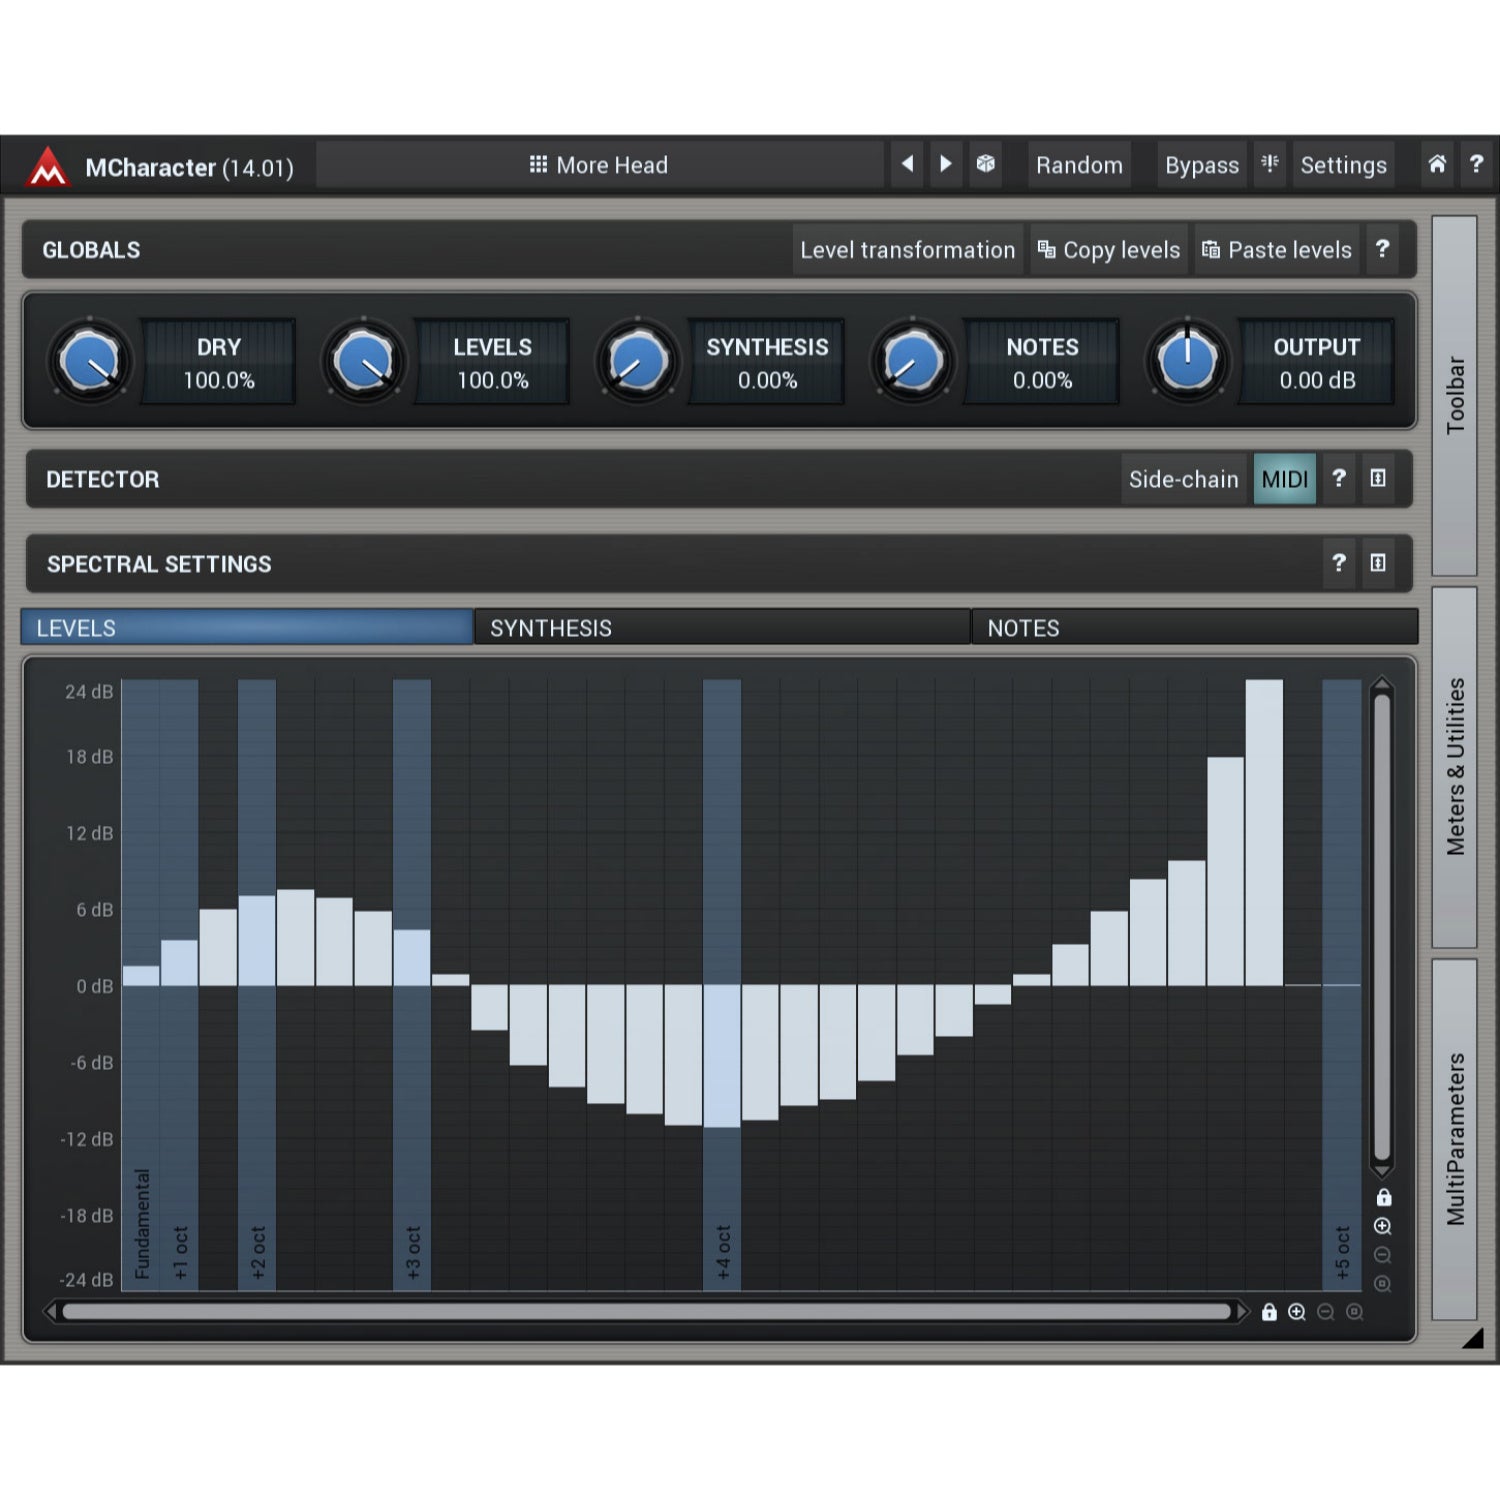Switch to the Synthesis tab
The width and height of the screenshot is (1500, 1500).
(x=722, y=627)
